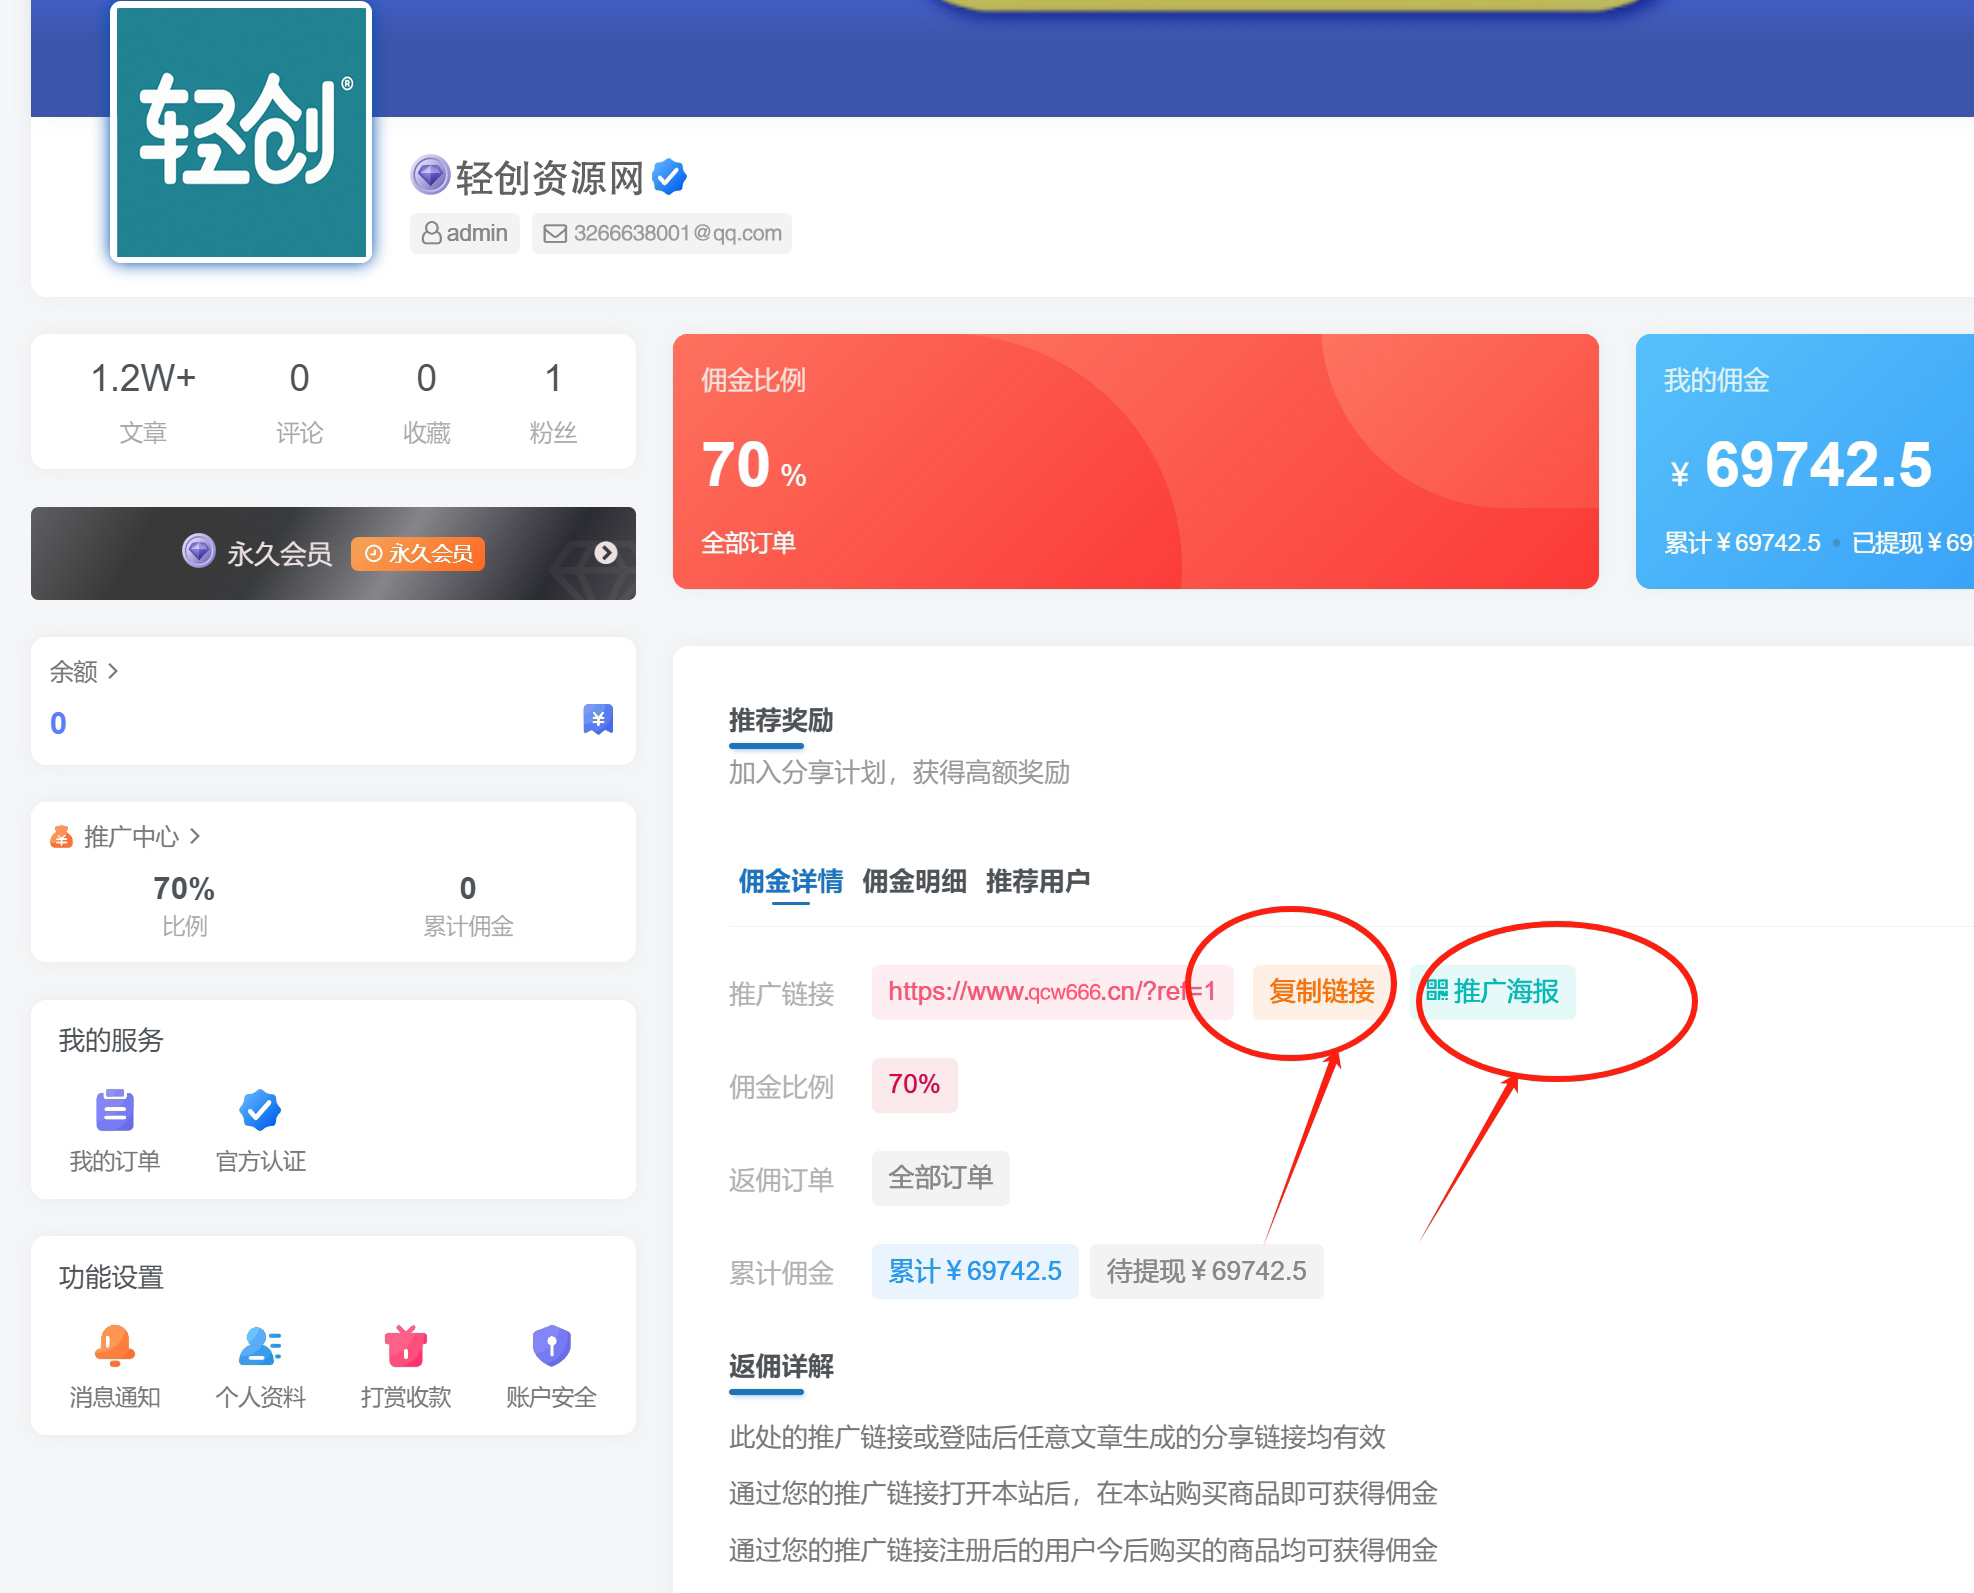Click the yen wallet icon in balance card
The height and width of the screenshot is (1593, 1974).
click(x=598, y=719)
